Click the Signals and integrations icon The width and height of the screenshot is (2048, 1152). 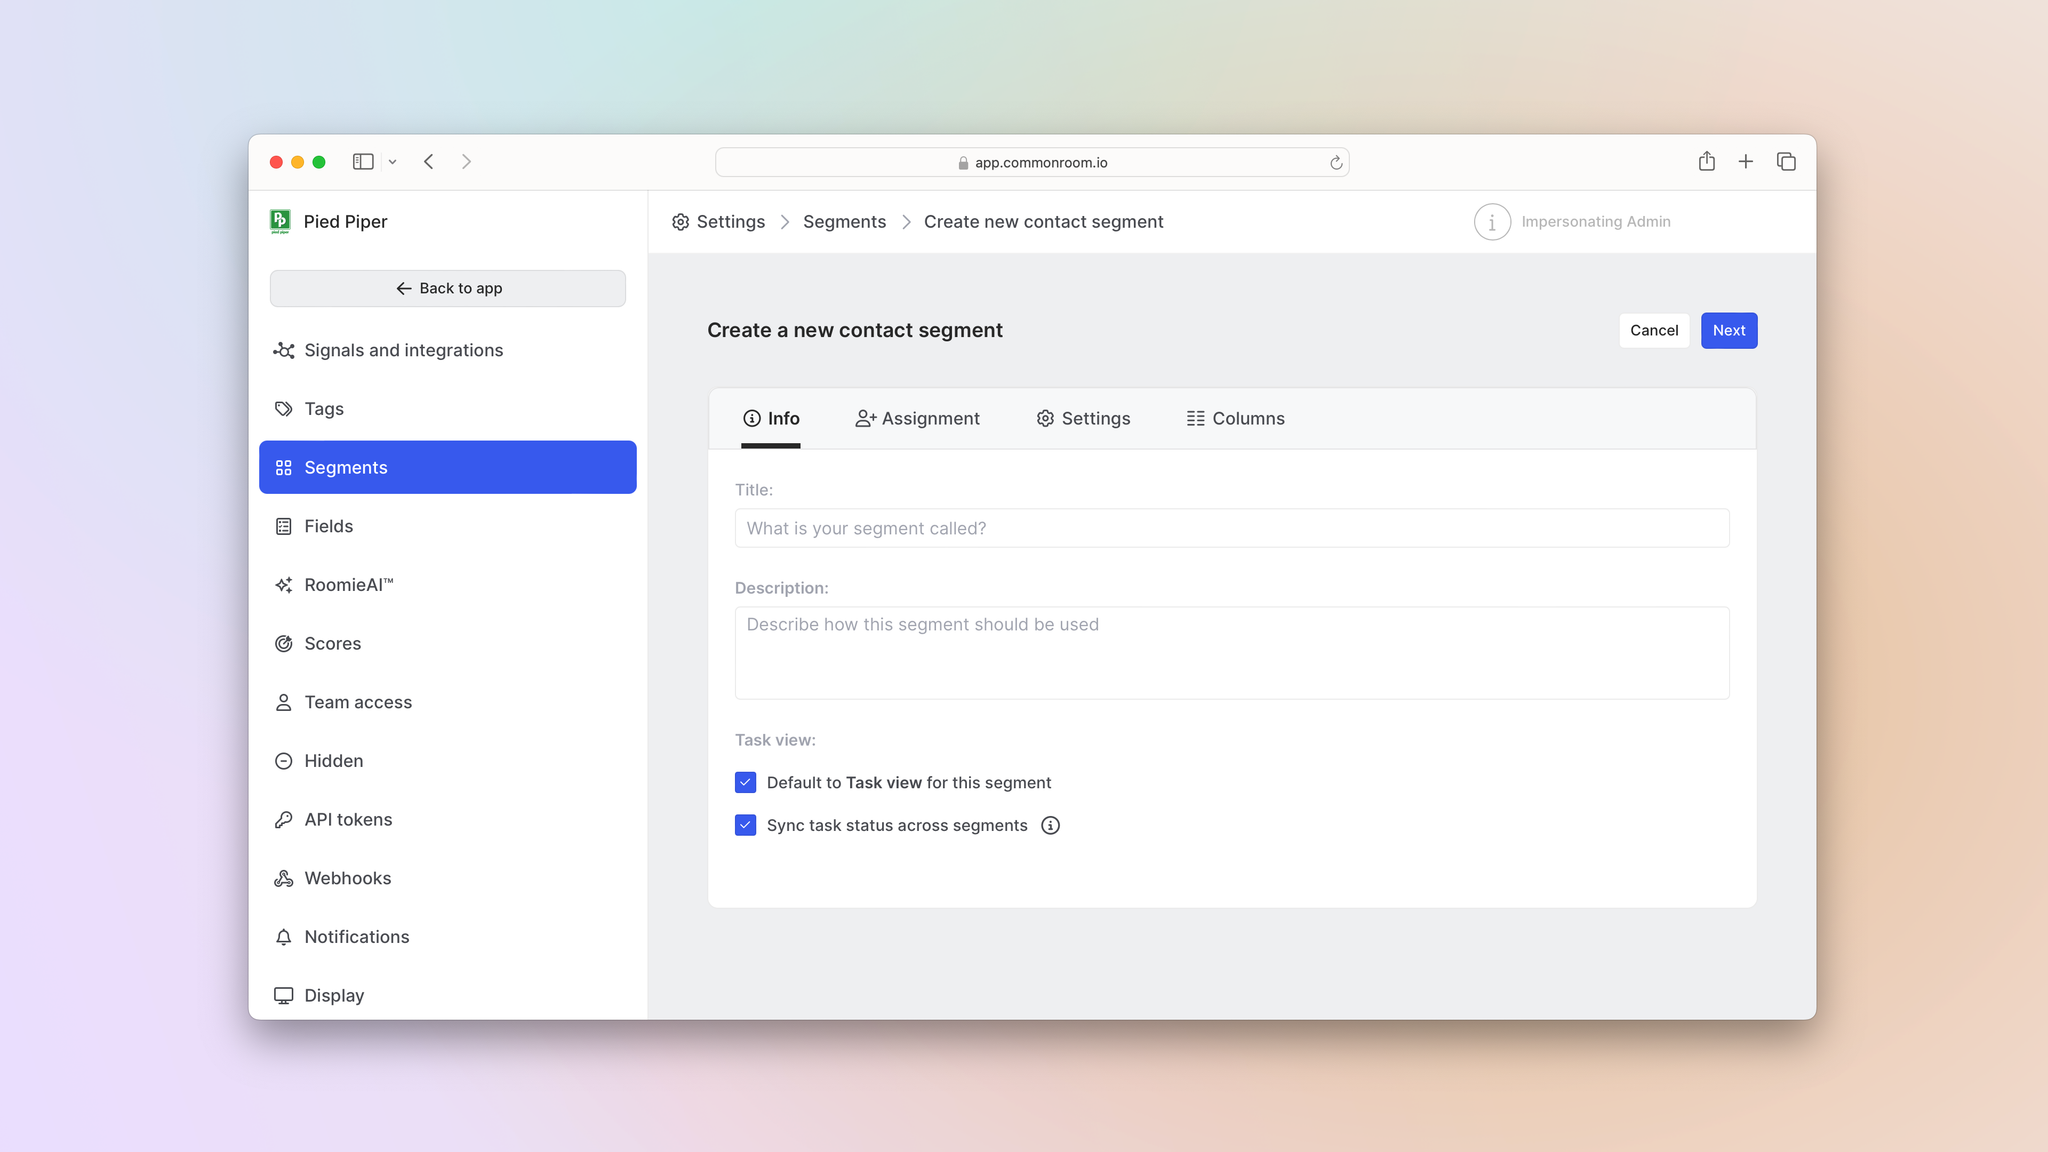click(x=284, y=350)
